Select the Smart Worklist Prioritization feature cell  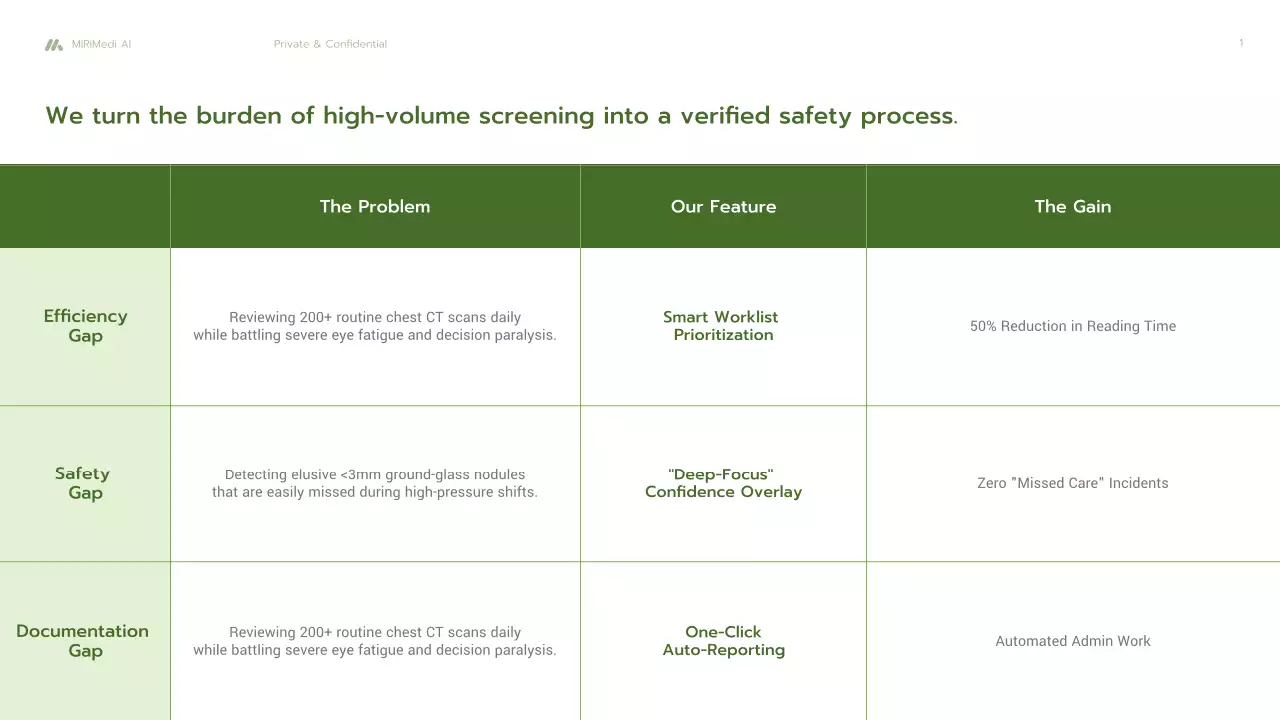pos(722,326)
